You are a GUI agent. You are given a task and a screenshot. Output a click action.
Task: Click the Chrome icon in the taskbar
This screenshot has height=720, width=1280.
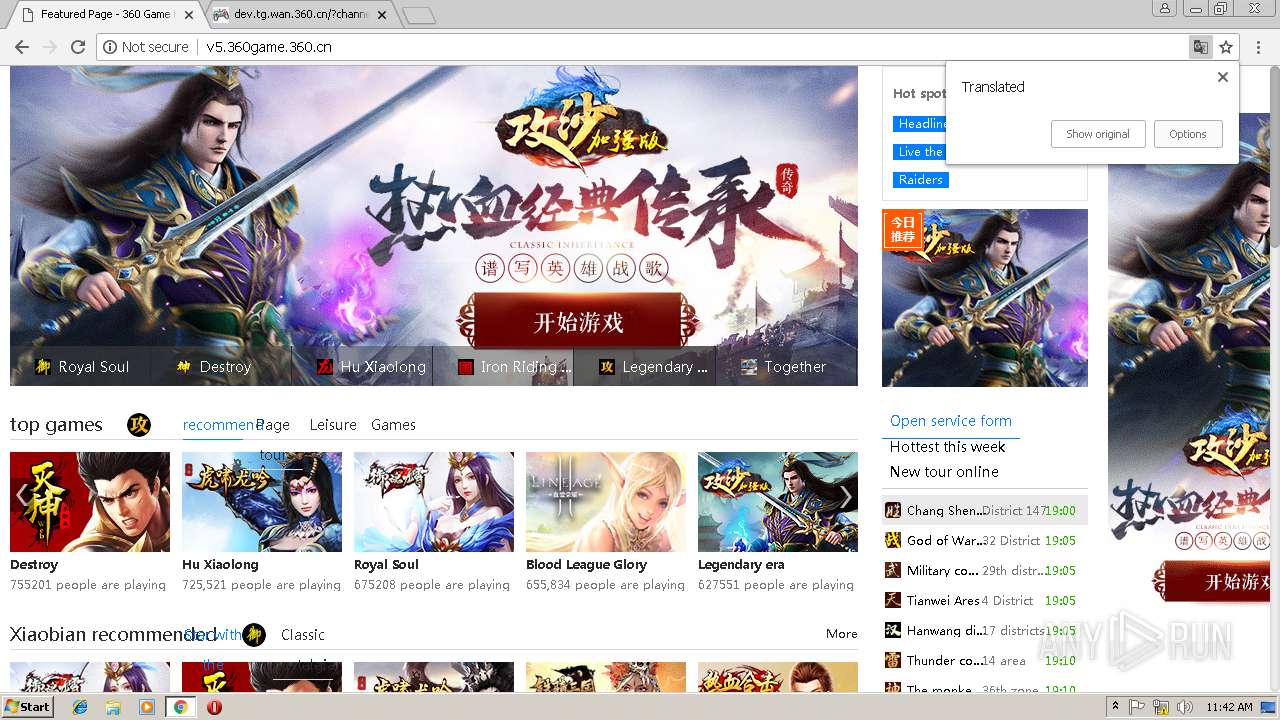point(180,707)
